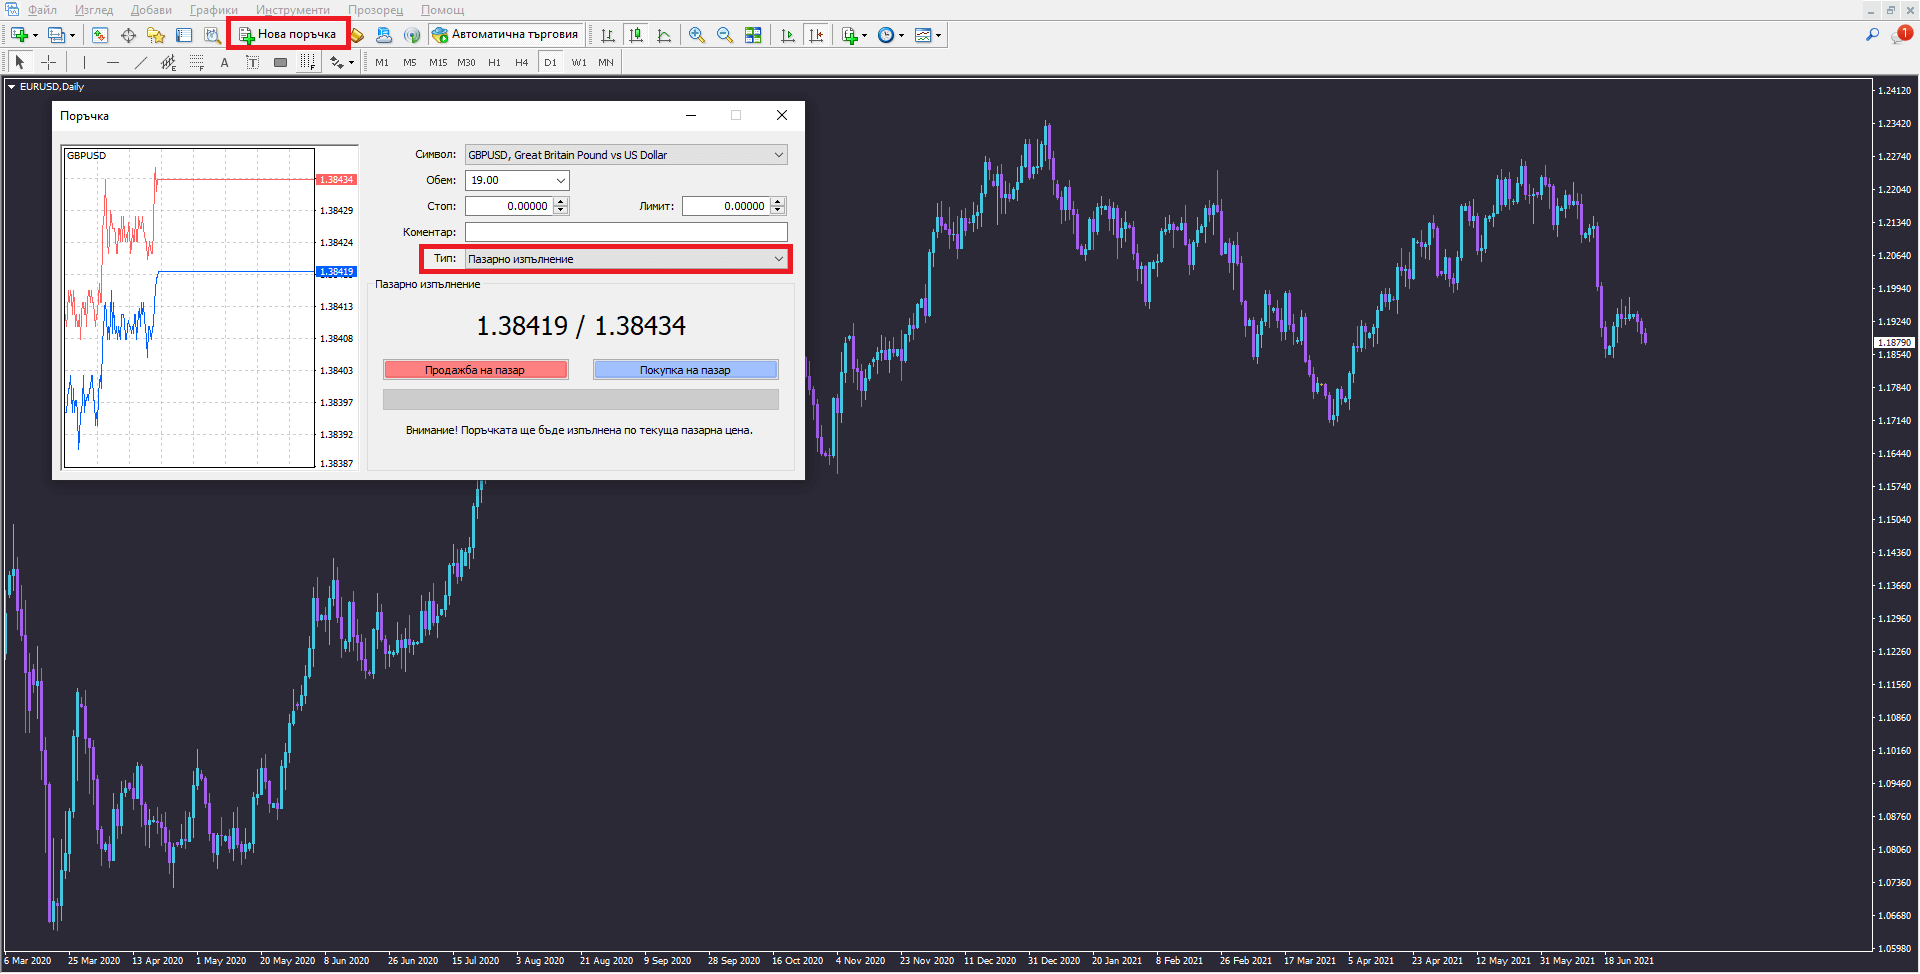This screenshot has height=974, width=1920.
Task: Select the rectangle shape tool
Action: point(280,62)
